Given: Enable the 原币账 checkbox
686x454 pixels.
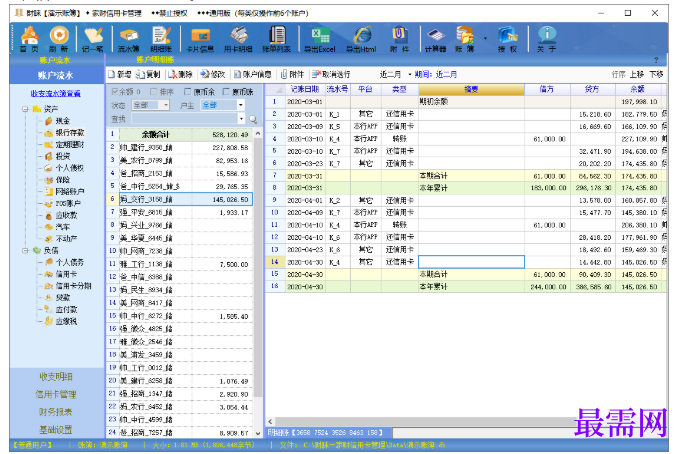Looking at the screenshot, I should click(x=226, y=91).
